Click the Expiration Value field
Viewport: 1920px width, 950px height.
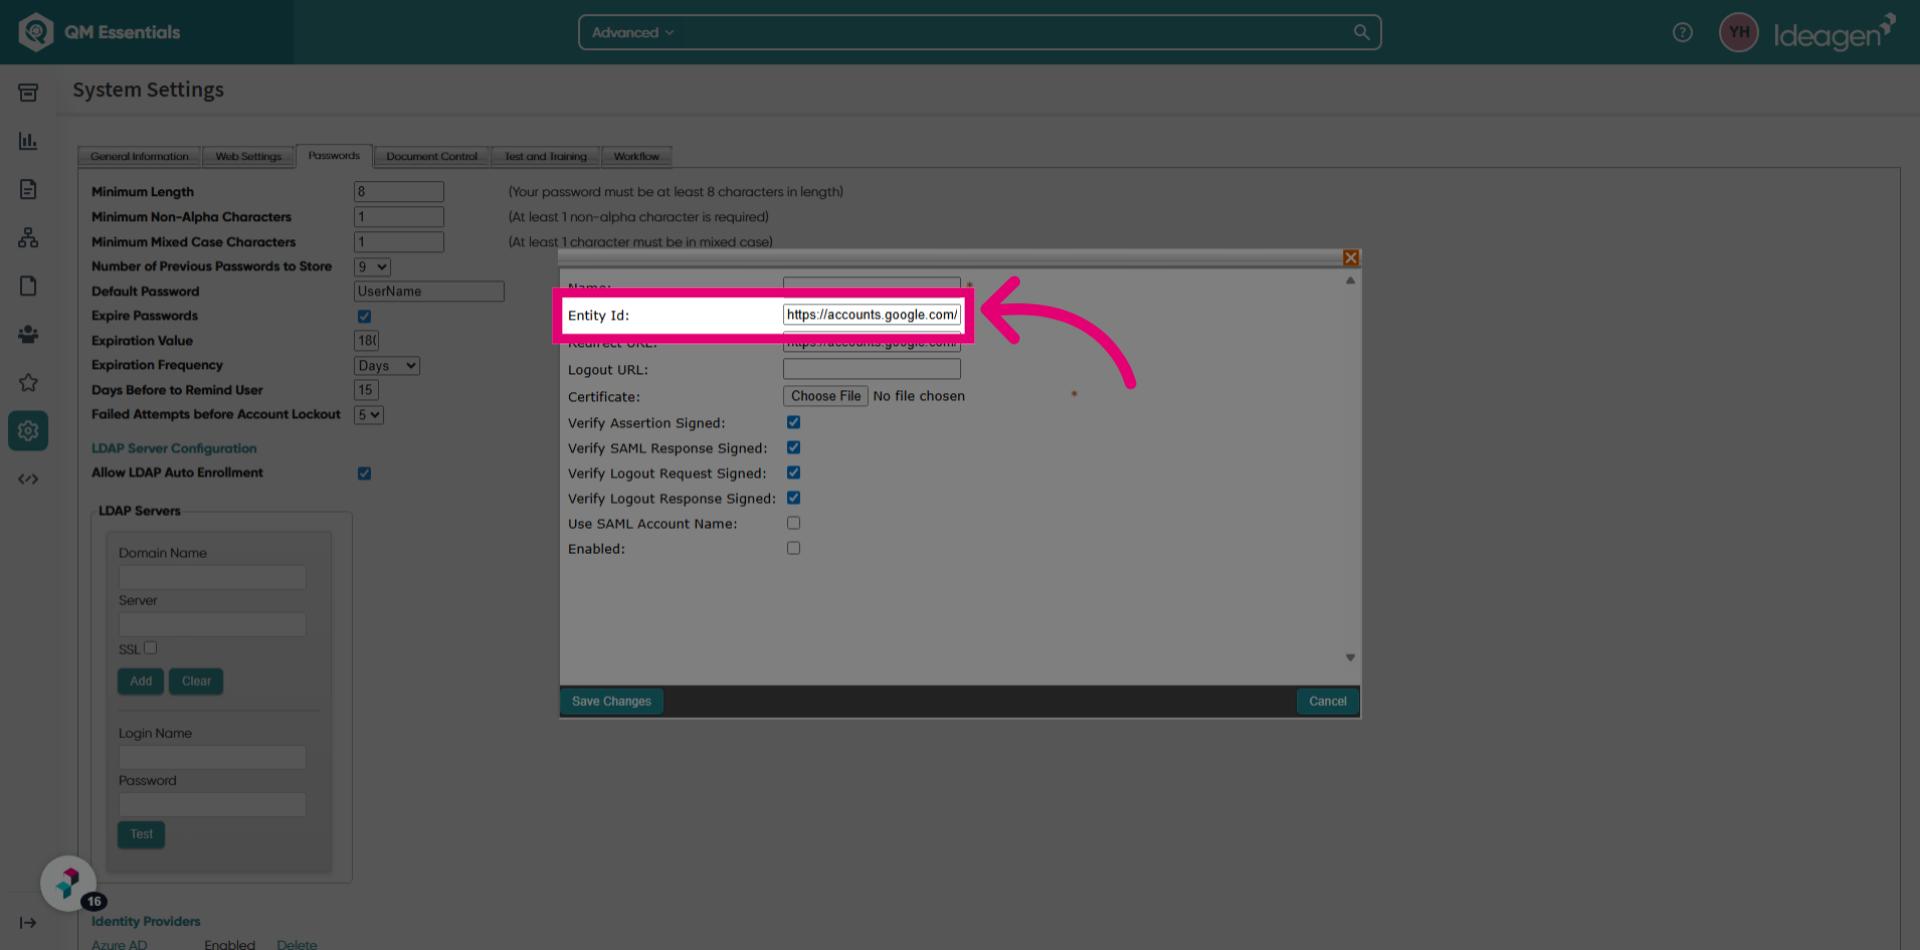coord(366,341)
